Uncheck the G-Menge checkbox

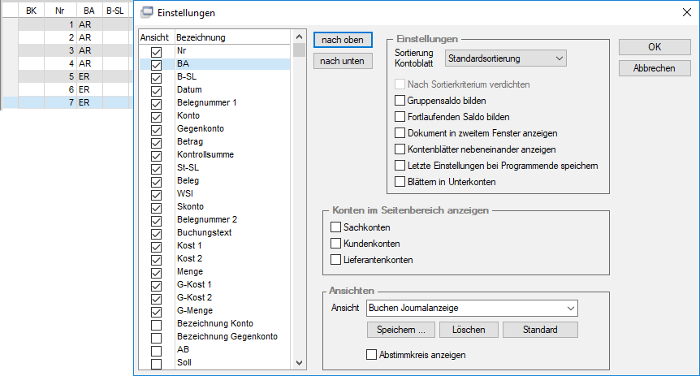point(156,312)
